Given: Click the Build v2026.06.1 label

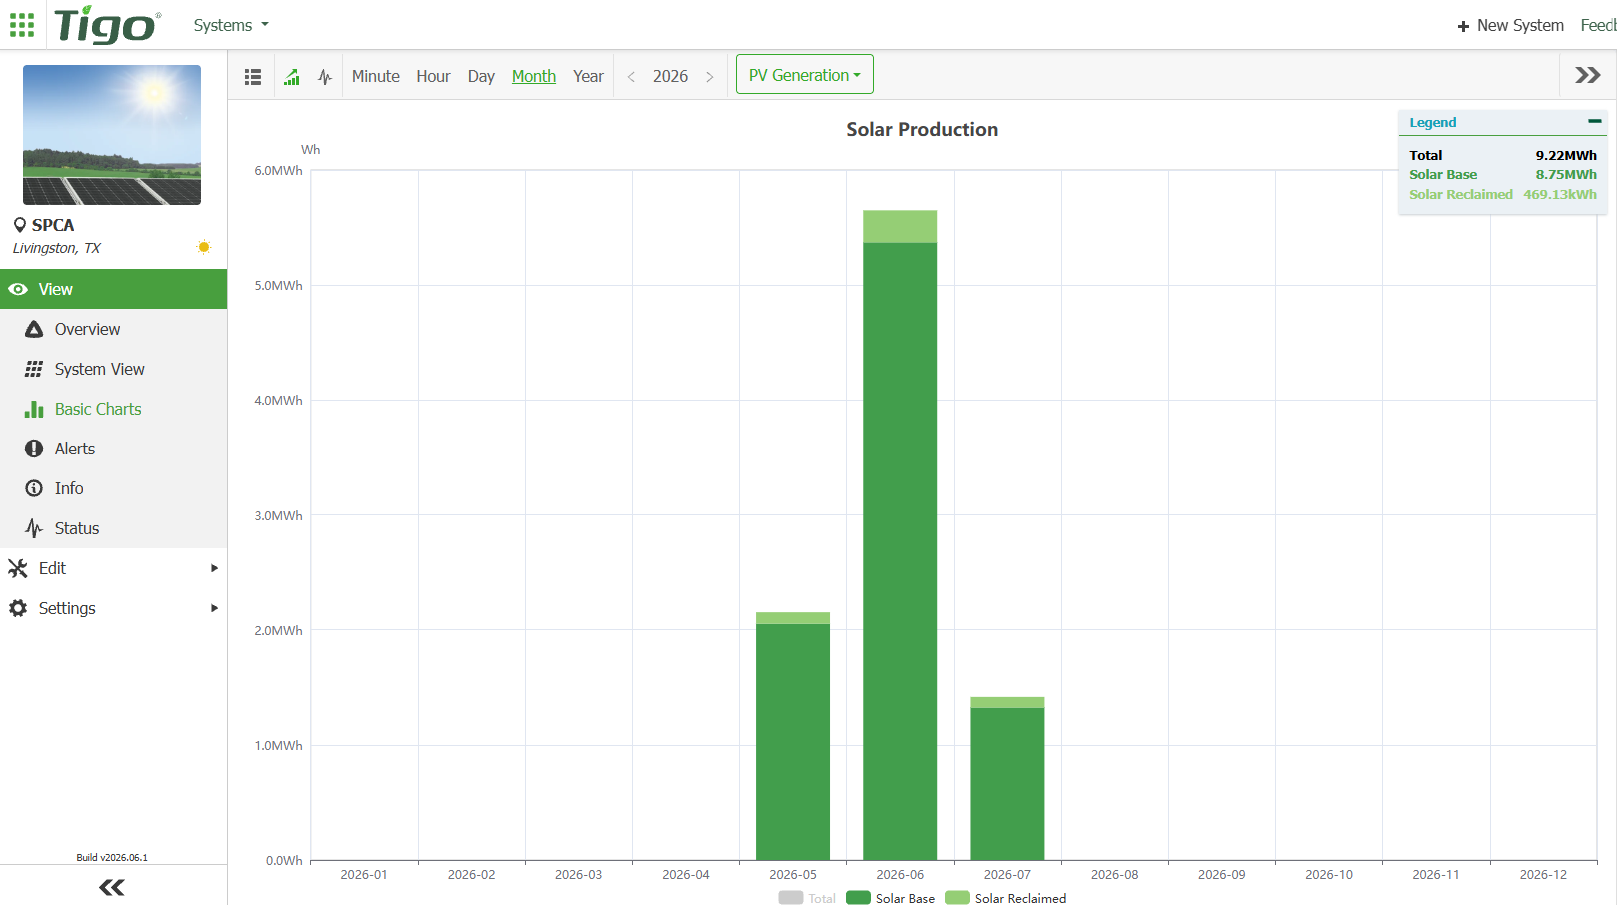Looking at the screenshot, I should point(112,857).
